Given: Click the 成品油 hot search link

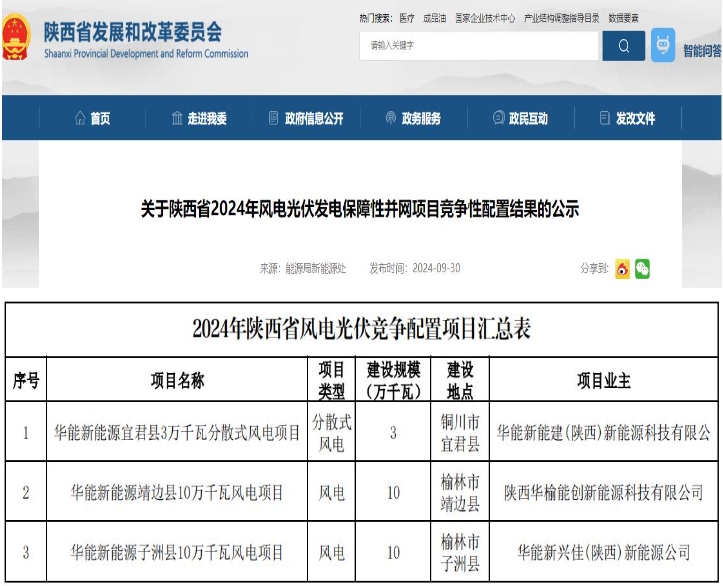Looking at the screenshot, I should (434, 18).
